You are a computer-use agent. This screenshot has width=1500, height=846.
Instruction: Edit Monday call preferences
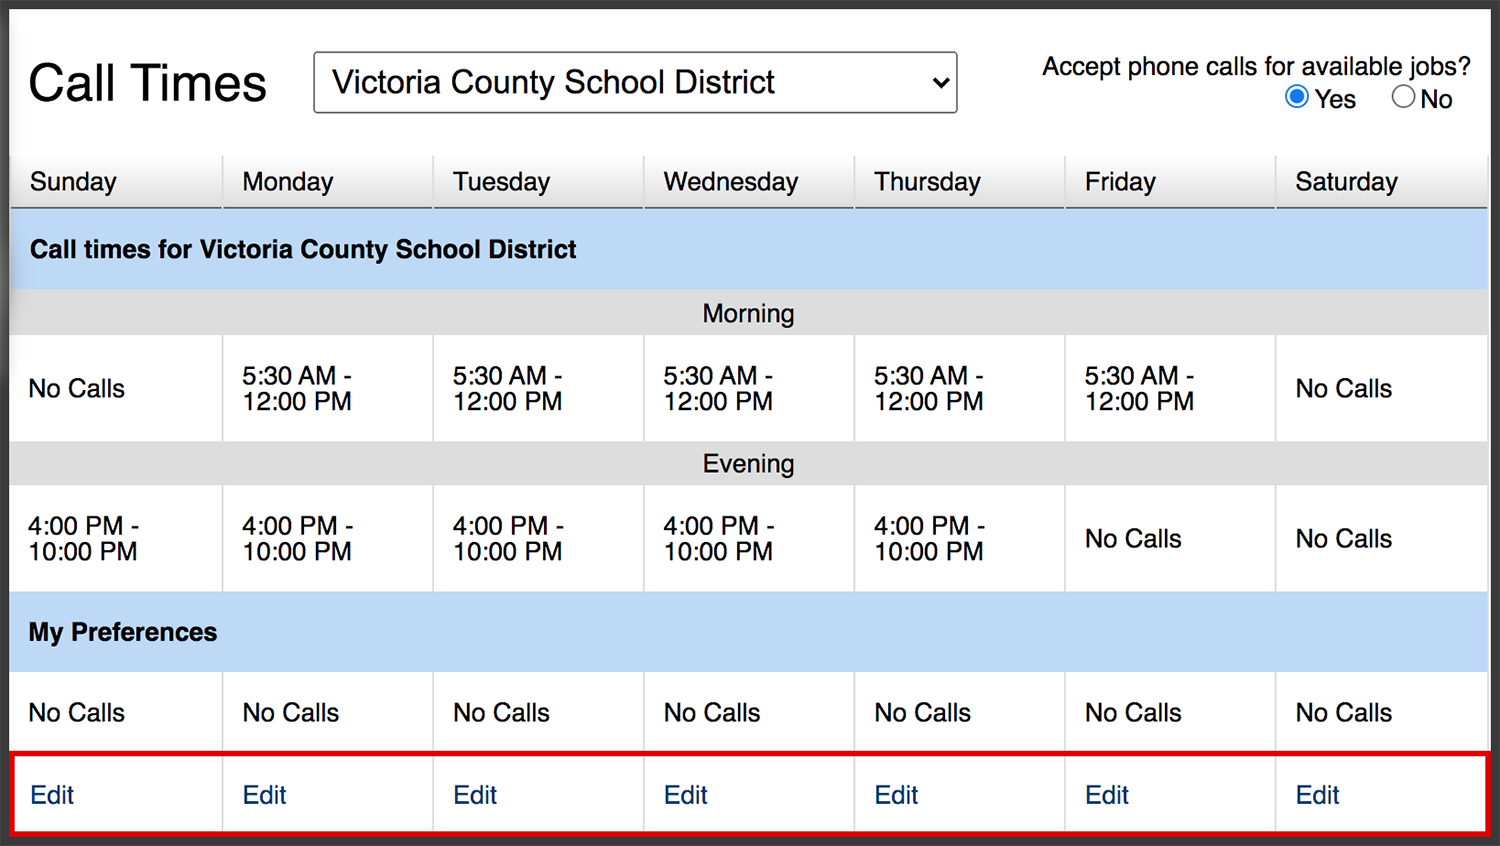[264, 795]
